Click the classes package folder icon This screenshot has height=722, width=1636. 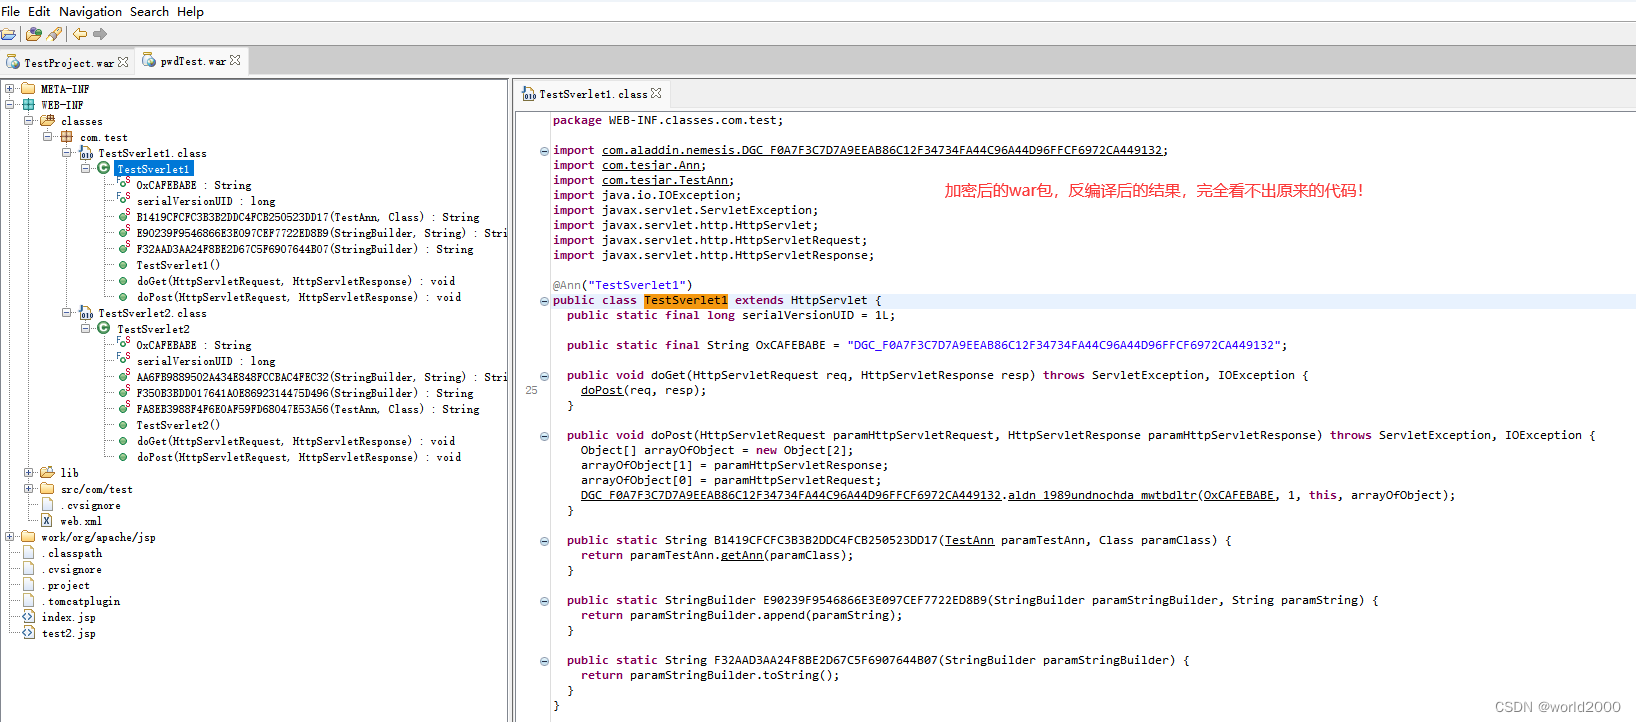pos(47,121)
